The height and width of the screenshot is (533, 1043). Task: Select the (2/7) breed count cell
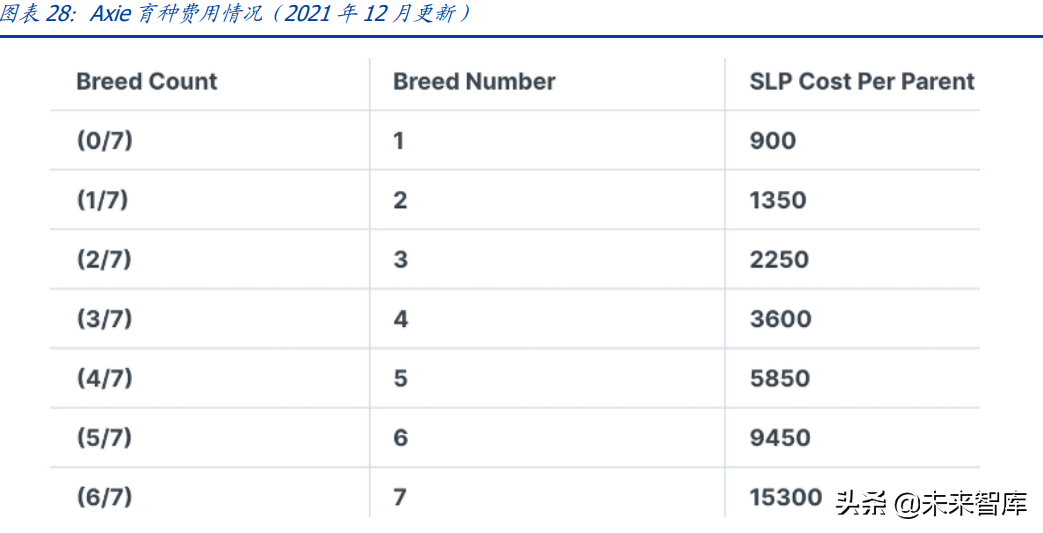(x=104, y=260)
